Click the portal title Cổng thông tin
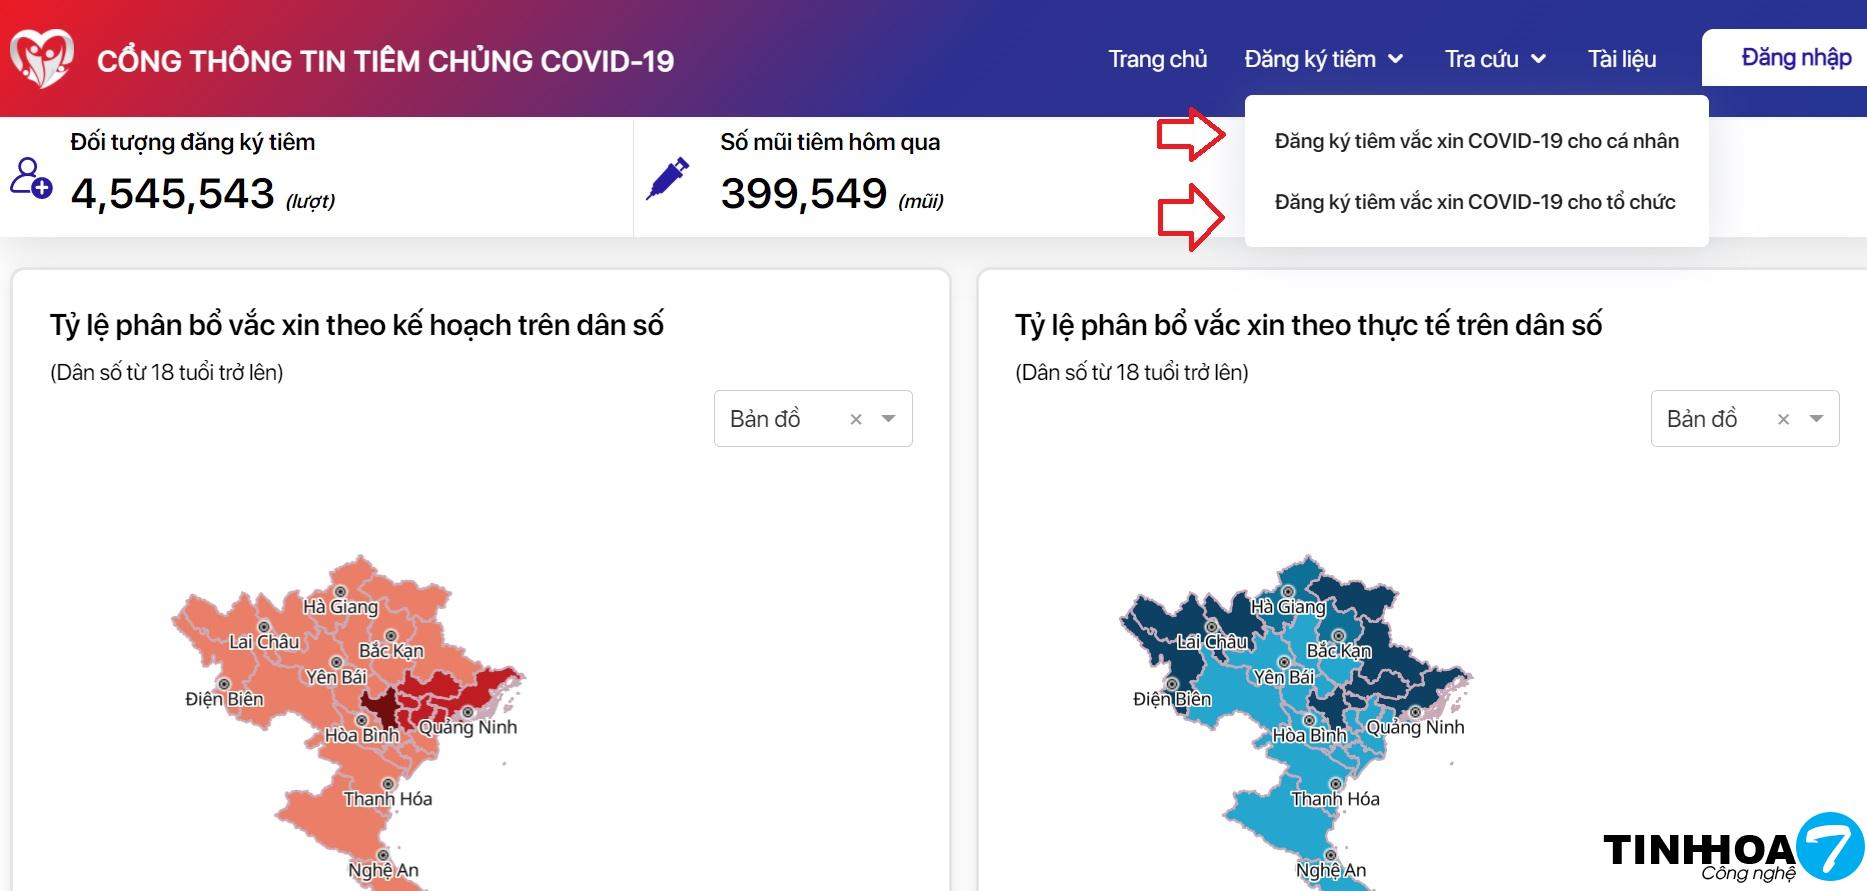 point(385,61)
